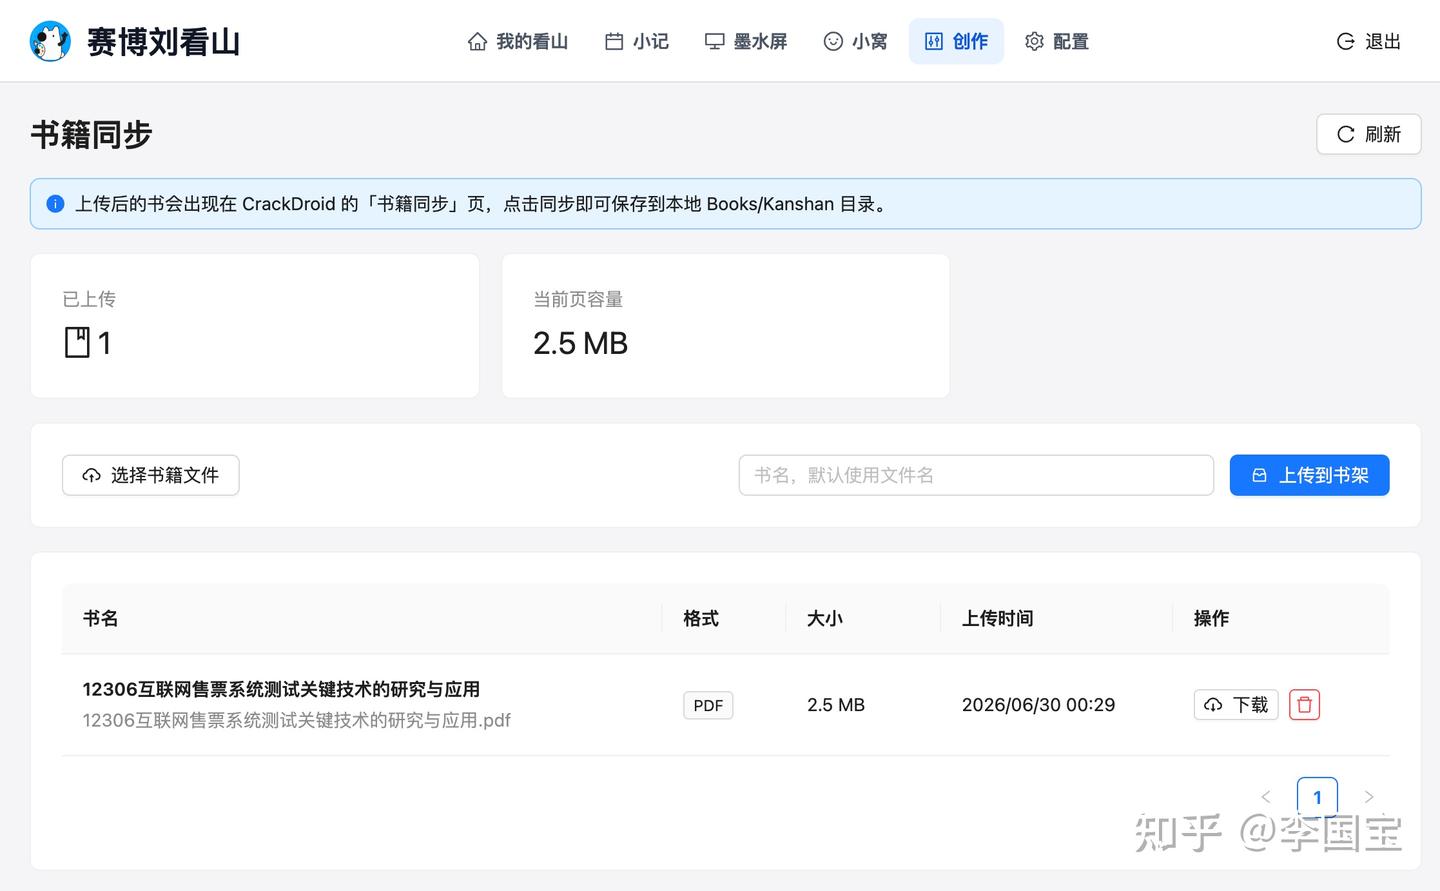
Task: Select the bold book title 12306互联网售票系统测试关键技术的研究与应用
Action: (281, 689)
